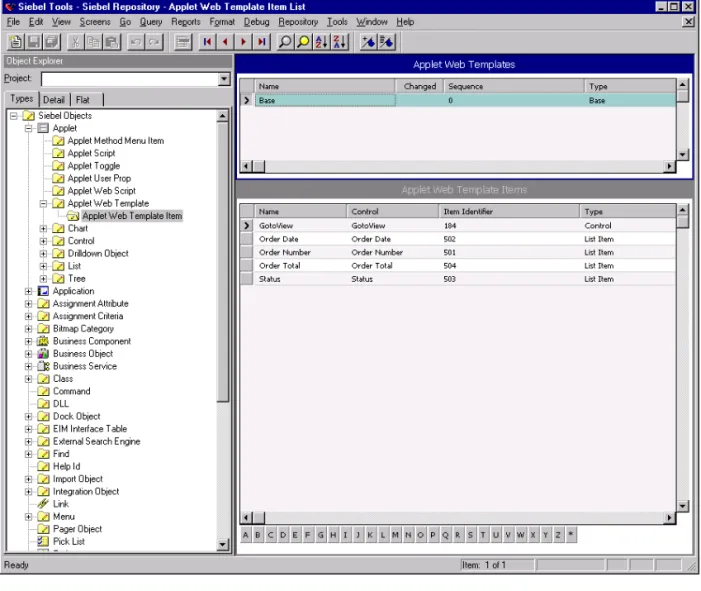Select the Order Date row selector
The image size is (701, 591).
(x=247, y=239)
